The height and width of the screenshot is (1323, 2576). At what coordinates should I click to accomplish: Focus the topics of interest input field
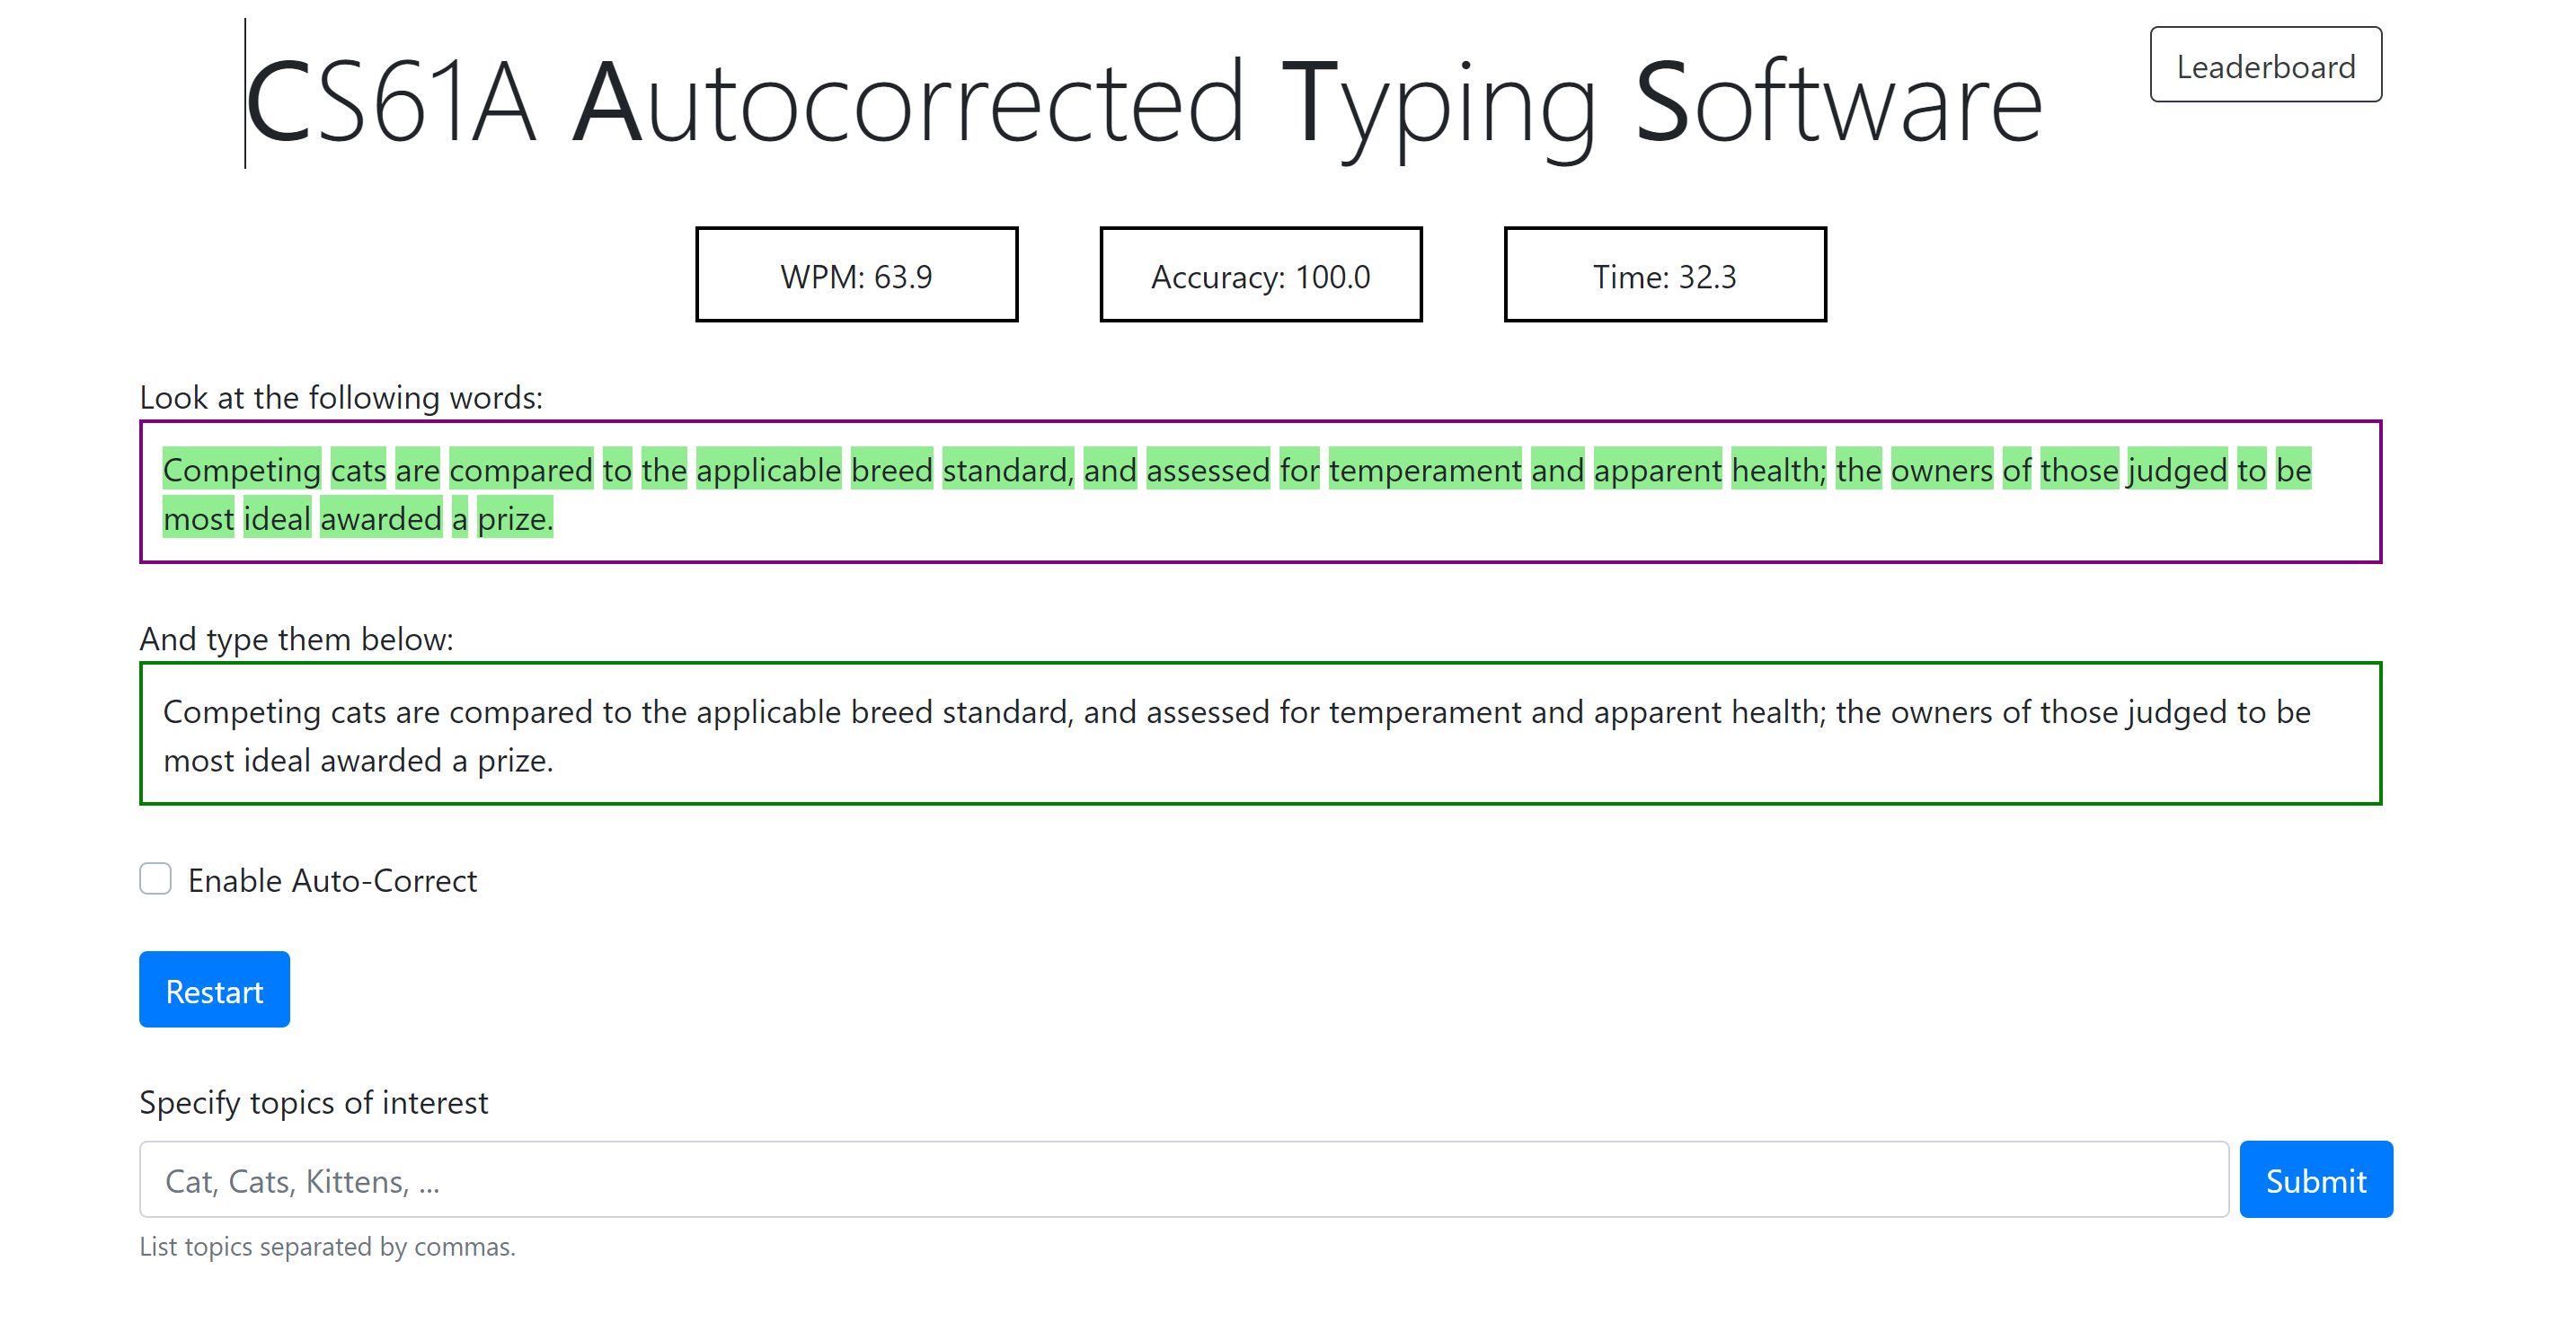[1184, 1180]
